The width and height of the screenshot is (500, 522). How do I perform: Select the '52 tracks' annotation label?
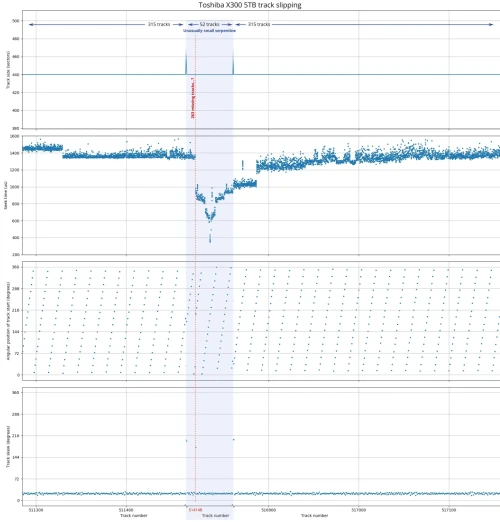tap(209, 24)
